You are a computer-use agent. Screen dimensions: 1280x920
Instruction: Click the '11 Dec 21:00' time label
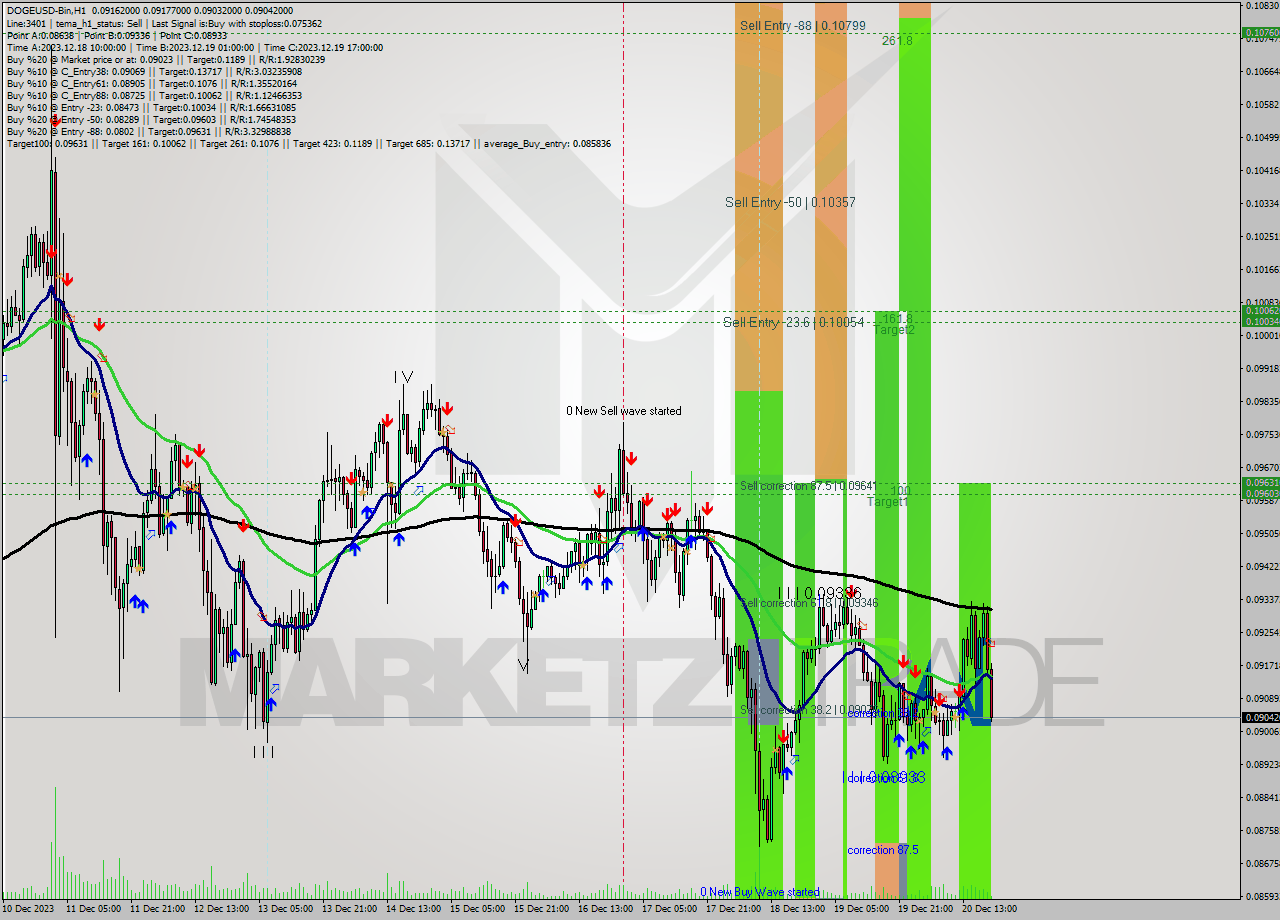pos(158,910)
